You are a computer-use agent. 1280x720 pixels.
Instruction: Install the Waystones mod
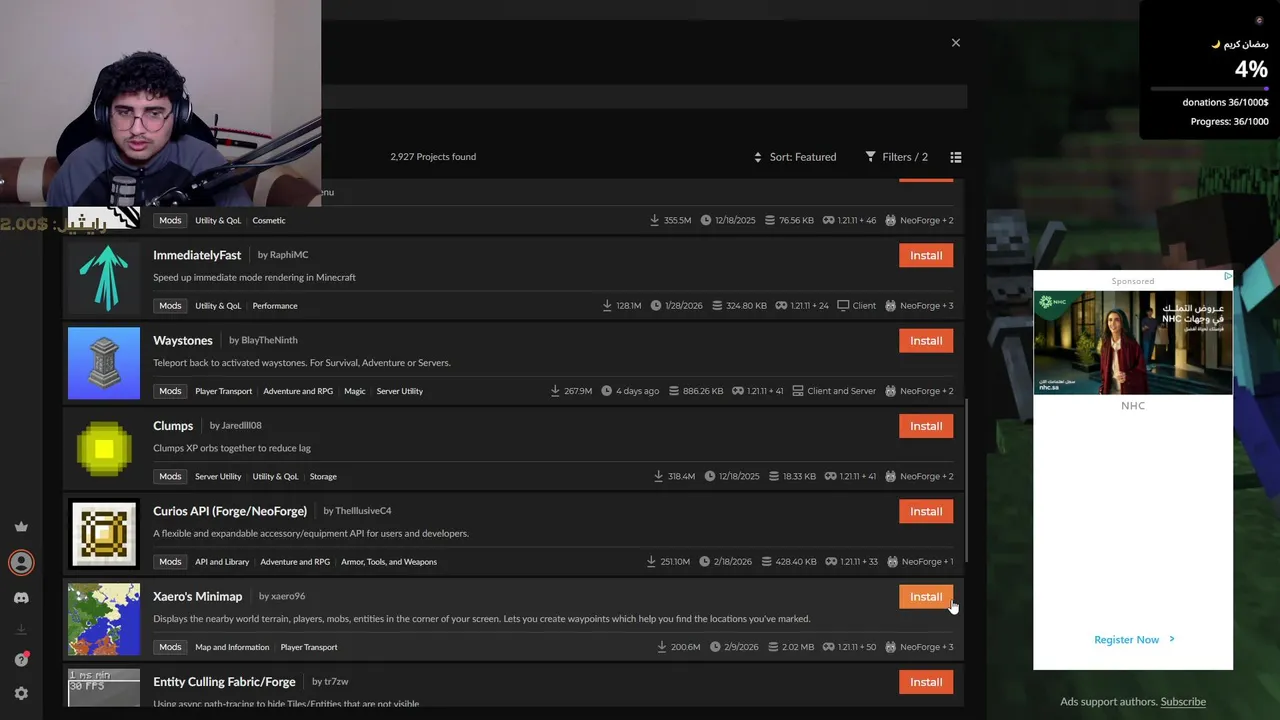(926, 341)
